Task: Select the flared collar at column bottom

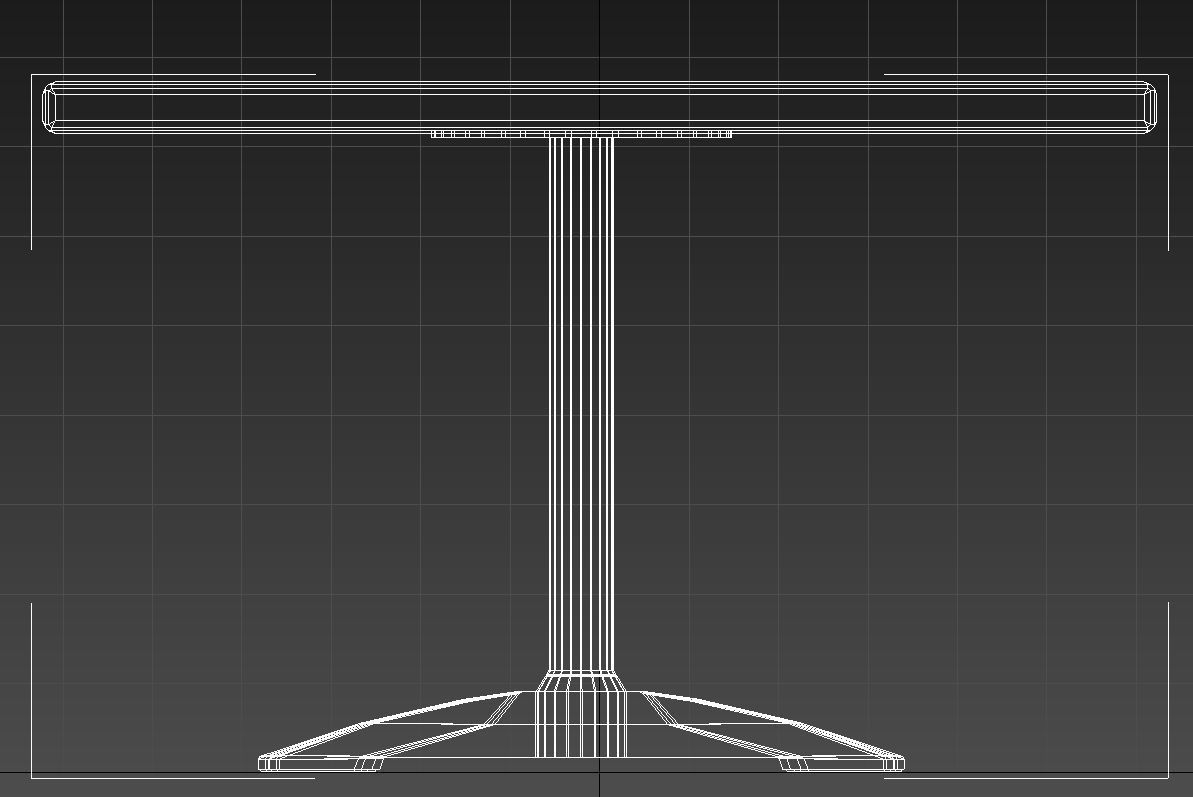Action: pos(581,681)
